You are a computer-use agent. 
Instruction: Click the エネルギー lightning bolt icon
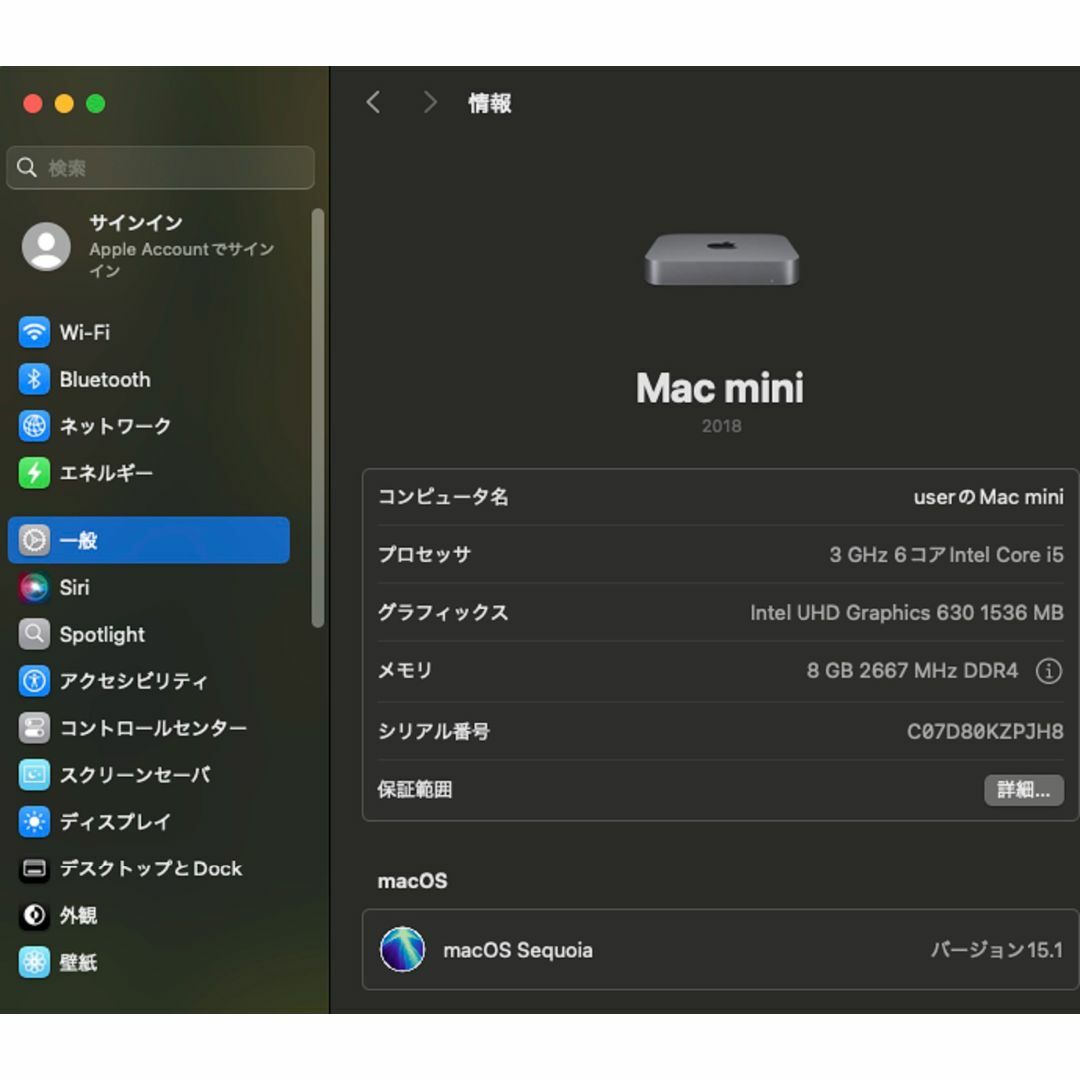point(34,473)
